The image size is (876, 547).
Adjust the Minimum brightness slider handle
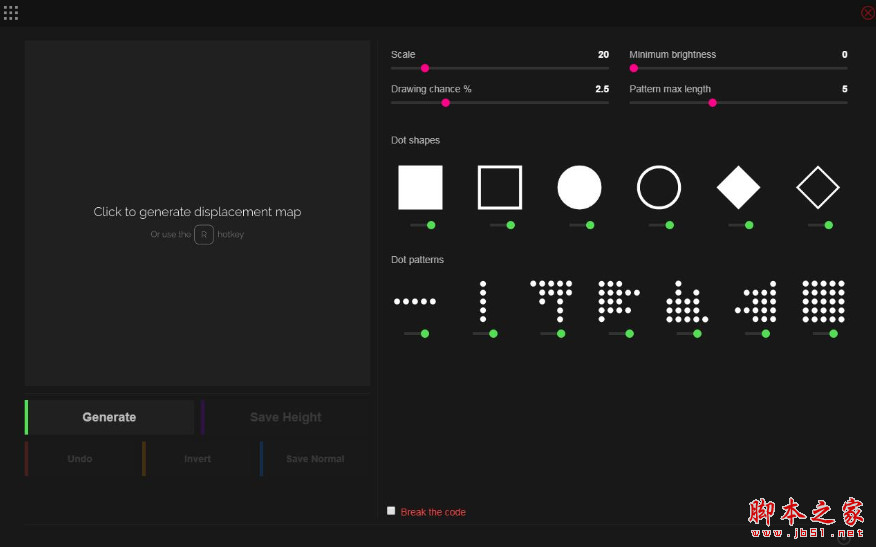coord(634,68)
